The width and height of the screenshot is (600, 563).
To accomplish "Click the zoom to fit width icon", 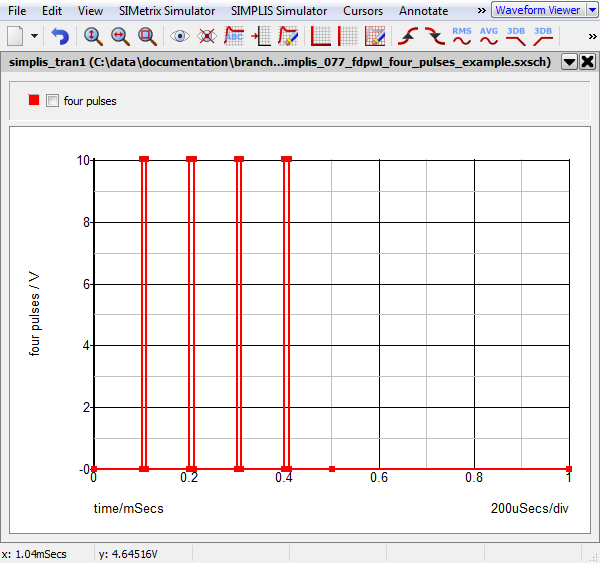I will click(120, 36).
